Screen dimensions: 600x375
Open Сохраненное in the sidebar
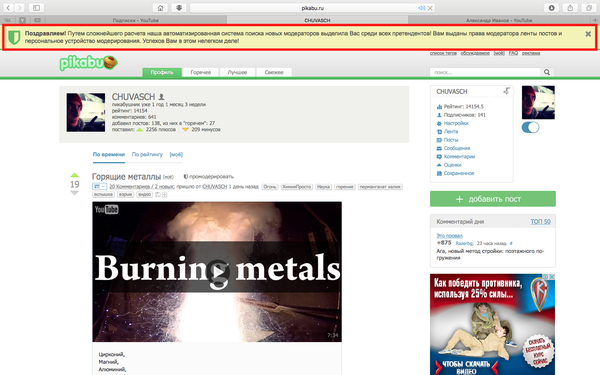point(459,173)
